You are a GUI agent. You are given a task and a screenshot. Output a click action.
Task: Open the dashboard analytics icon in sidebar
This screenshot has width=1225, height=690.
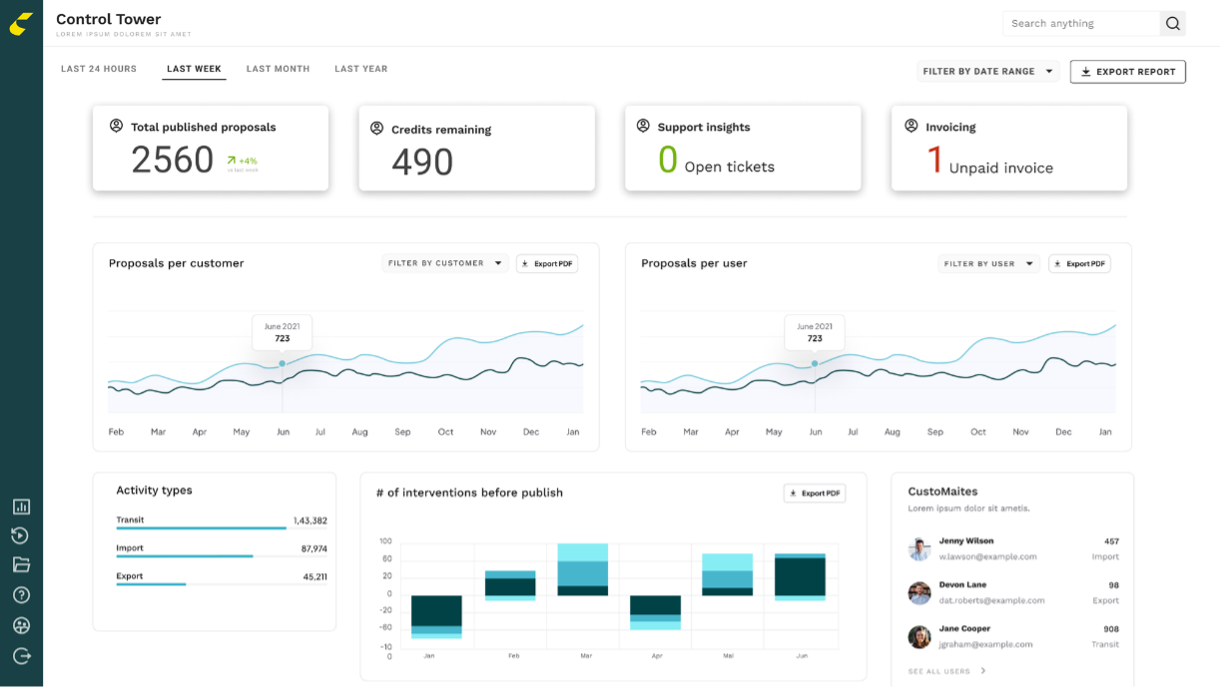(x=21, y=506)
